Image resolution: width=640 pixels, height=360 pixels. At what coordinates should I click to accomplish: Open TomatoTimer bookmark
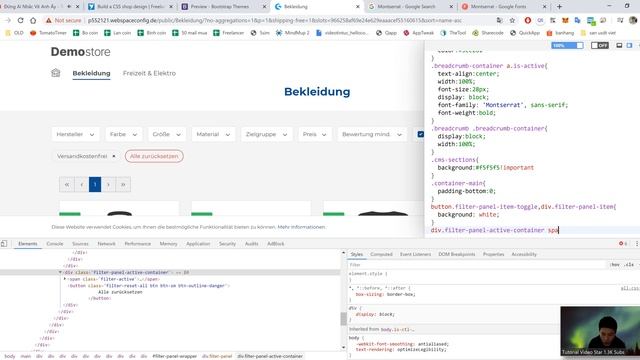[x=48, y=33]
